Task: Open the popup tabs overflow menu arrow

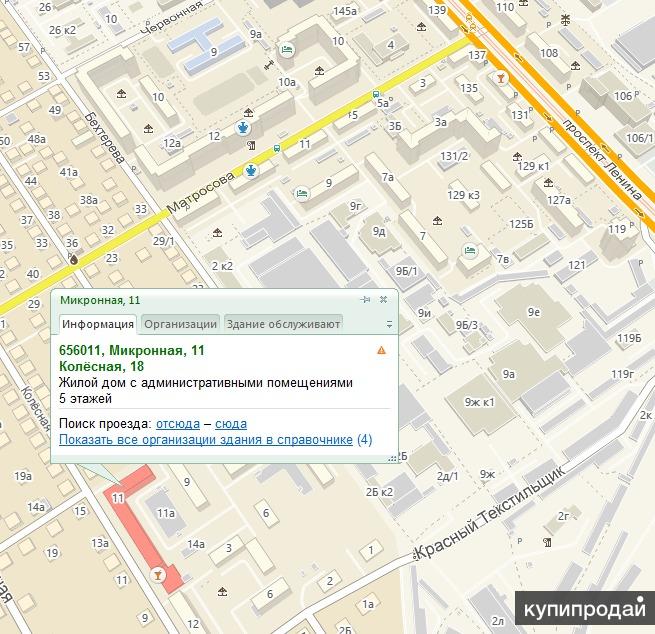Action: coord(389,324)
